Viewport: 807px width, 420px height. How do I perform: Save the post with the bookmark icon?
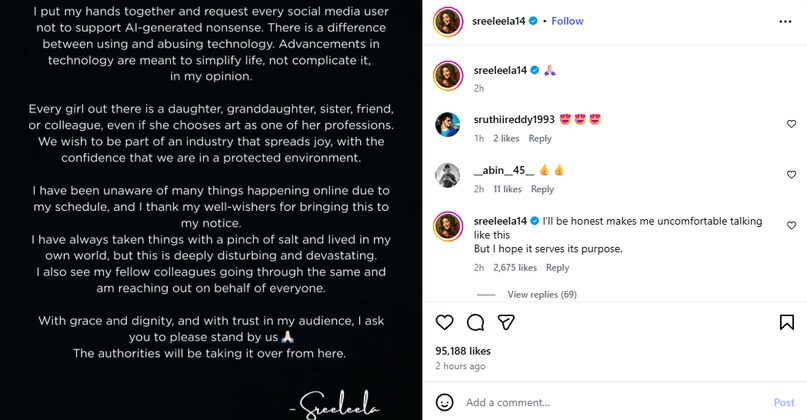pos(787,322)
